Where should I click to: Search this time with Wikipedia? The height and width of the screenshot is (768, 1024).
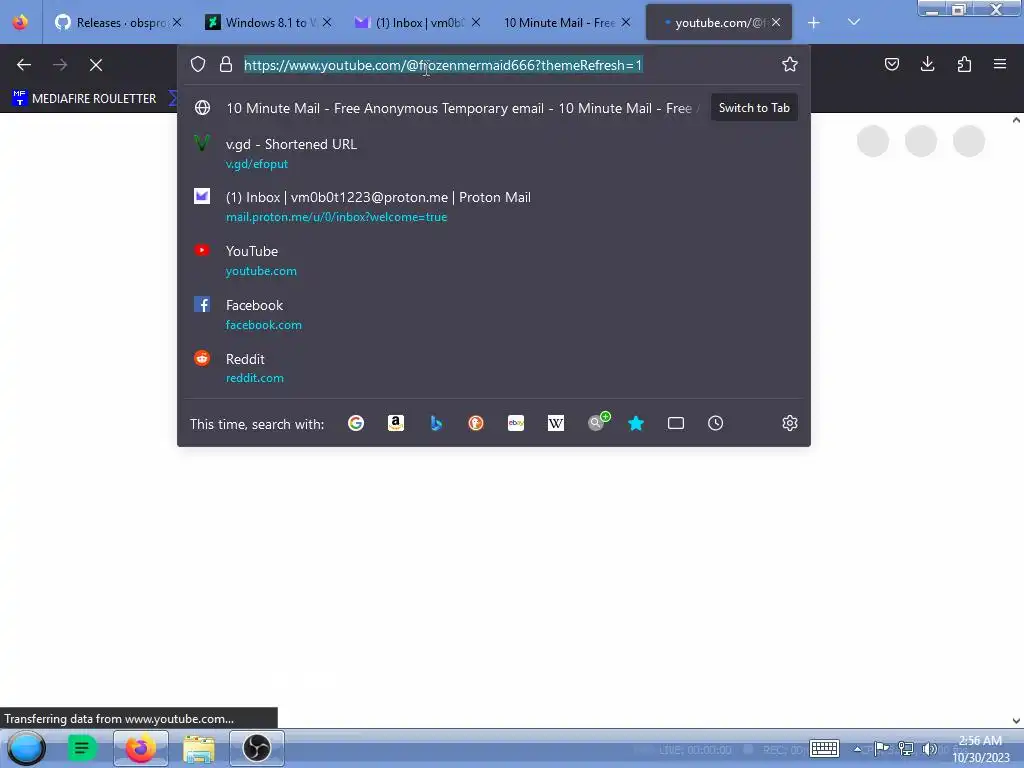point(556,423)
